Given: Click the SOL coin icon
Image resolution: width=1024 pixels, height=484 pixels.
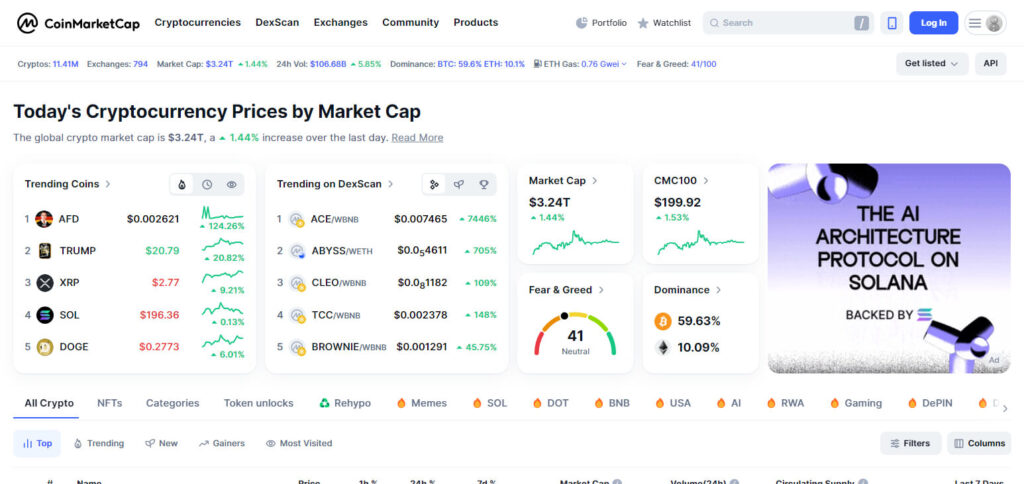Looking at the screenshot, I should (x=44, y=315).
